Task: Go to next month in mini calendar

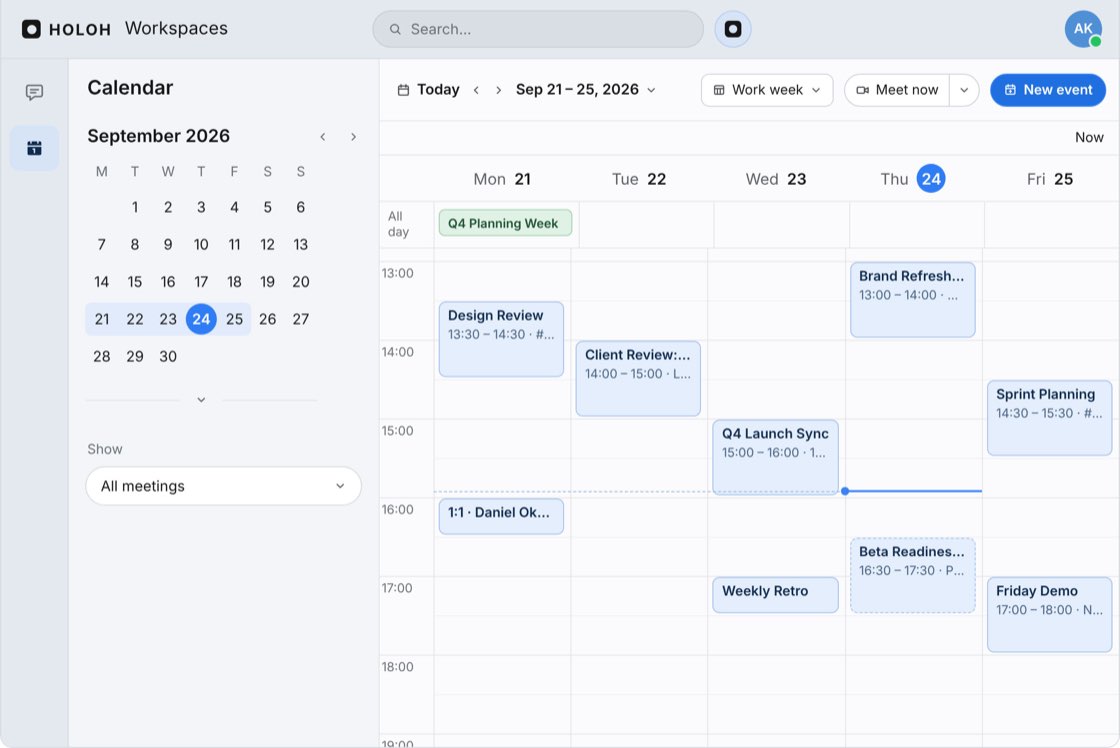Action: click(x=353, y=136)
